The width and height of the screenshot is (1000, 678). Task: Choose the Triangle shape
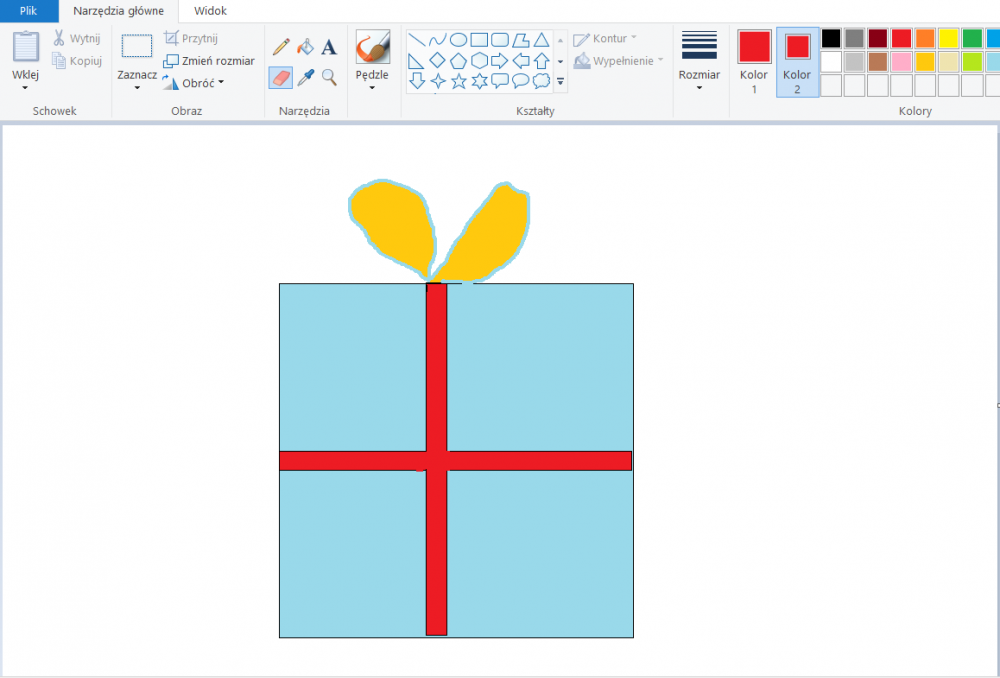click(541, 40)
